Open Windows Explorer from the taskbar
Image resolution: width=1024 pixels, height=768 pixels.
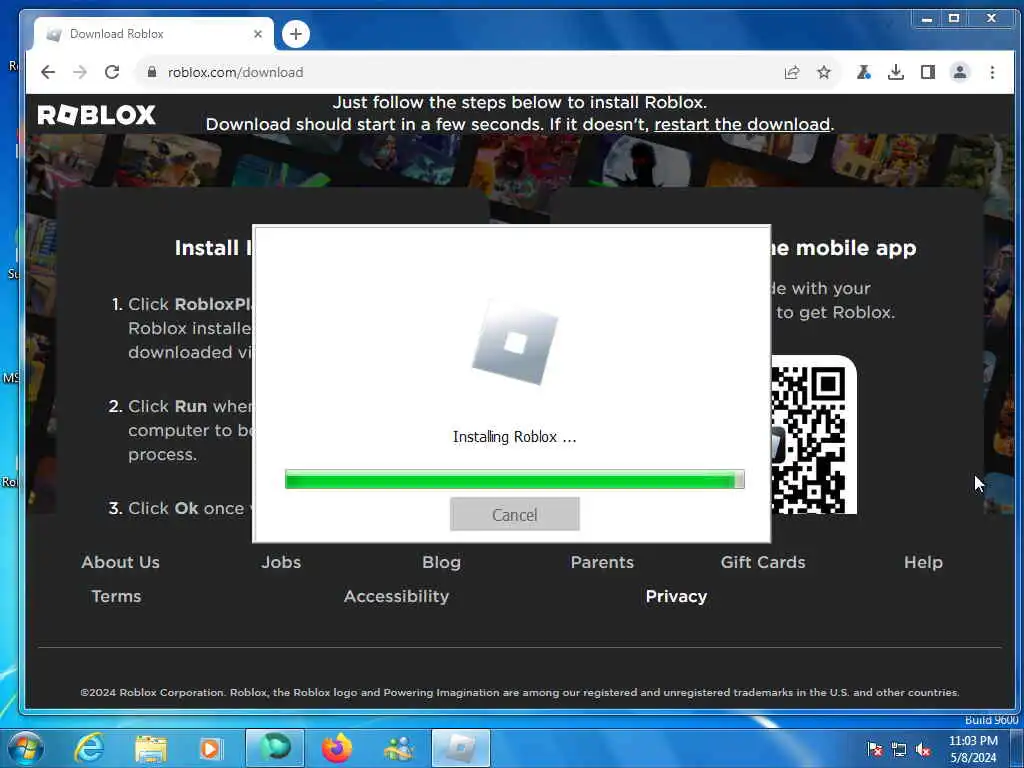point(151,748)
